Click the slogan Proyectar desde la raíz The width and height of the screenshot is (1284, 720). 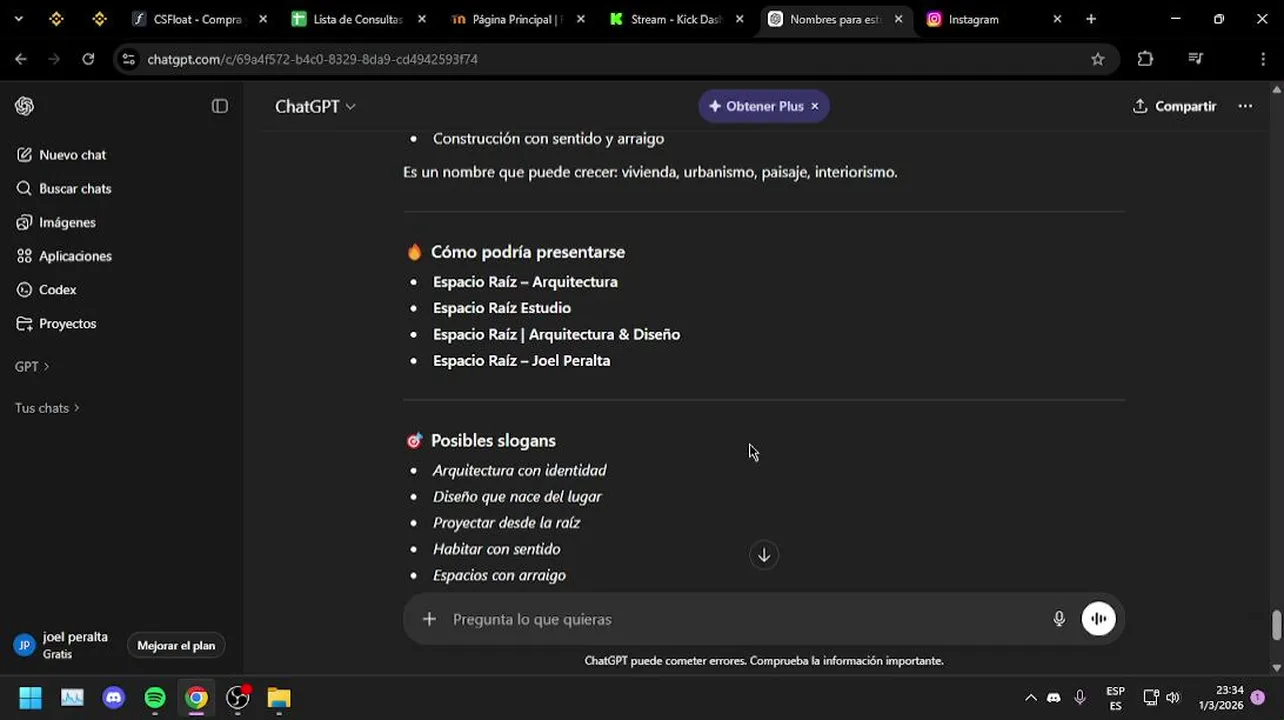(x=506, y=523)
